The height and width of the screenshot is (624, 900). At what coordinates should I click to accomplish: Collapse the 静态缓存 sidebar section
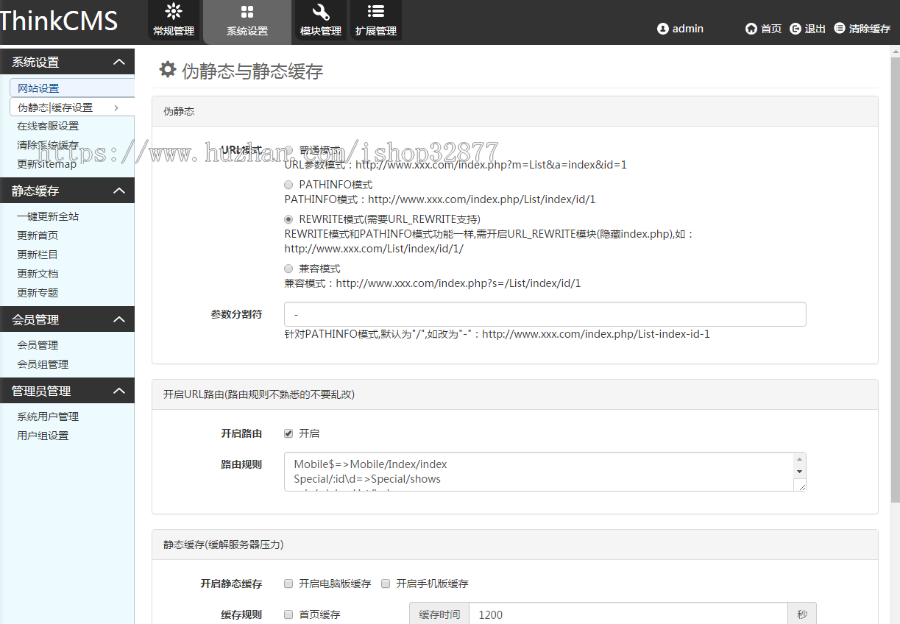(x=119, y=191)
